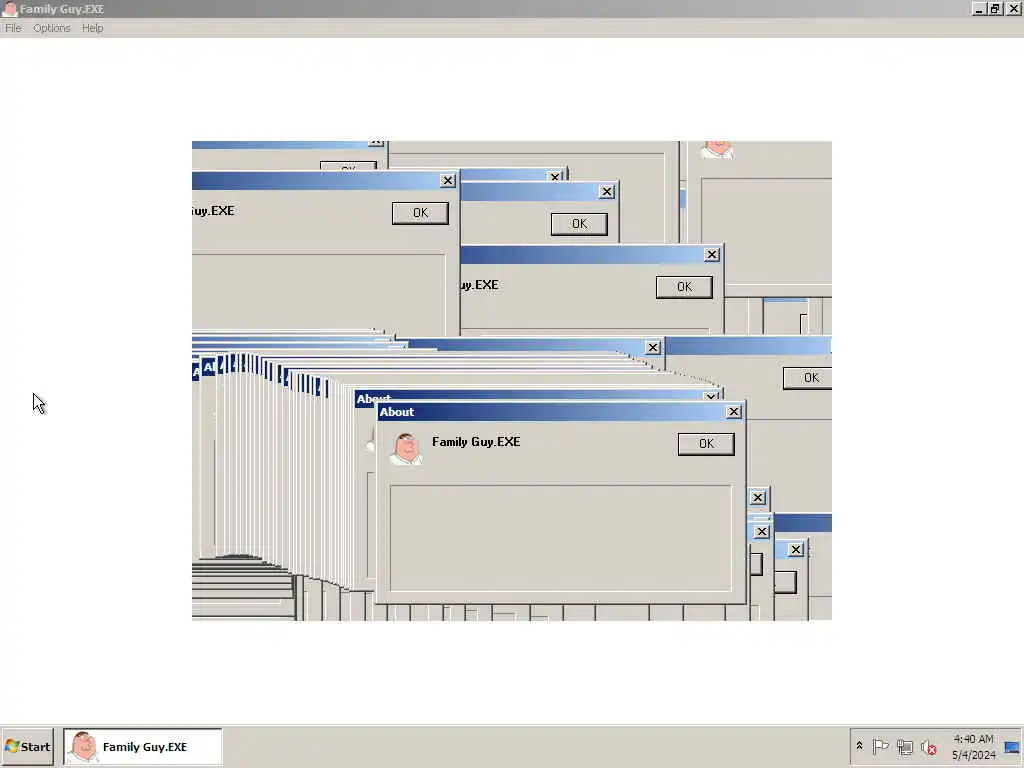1024x768 pixels.
Task: Click OK in the frontmost About dialog
Action: (706, 444)
